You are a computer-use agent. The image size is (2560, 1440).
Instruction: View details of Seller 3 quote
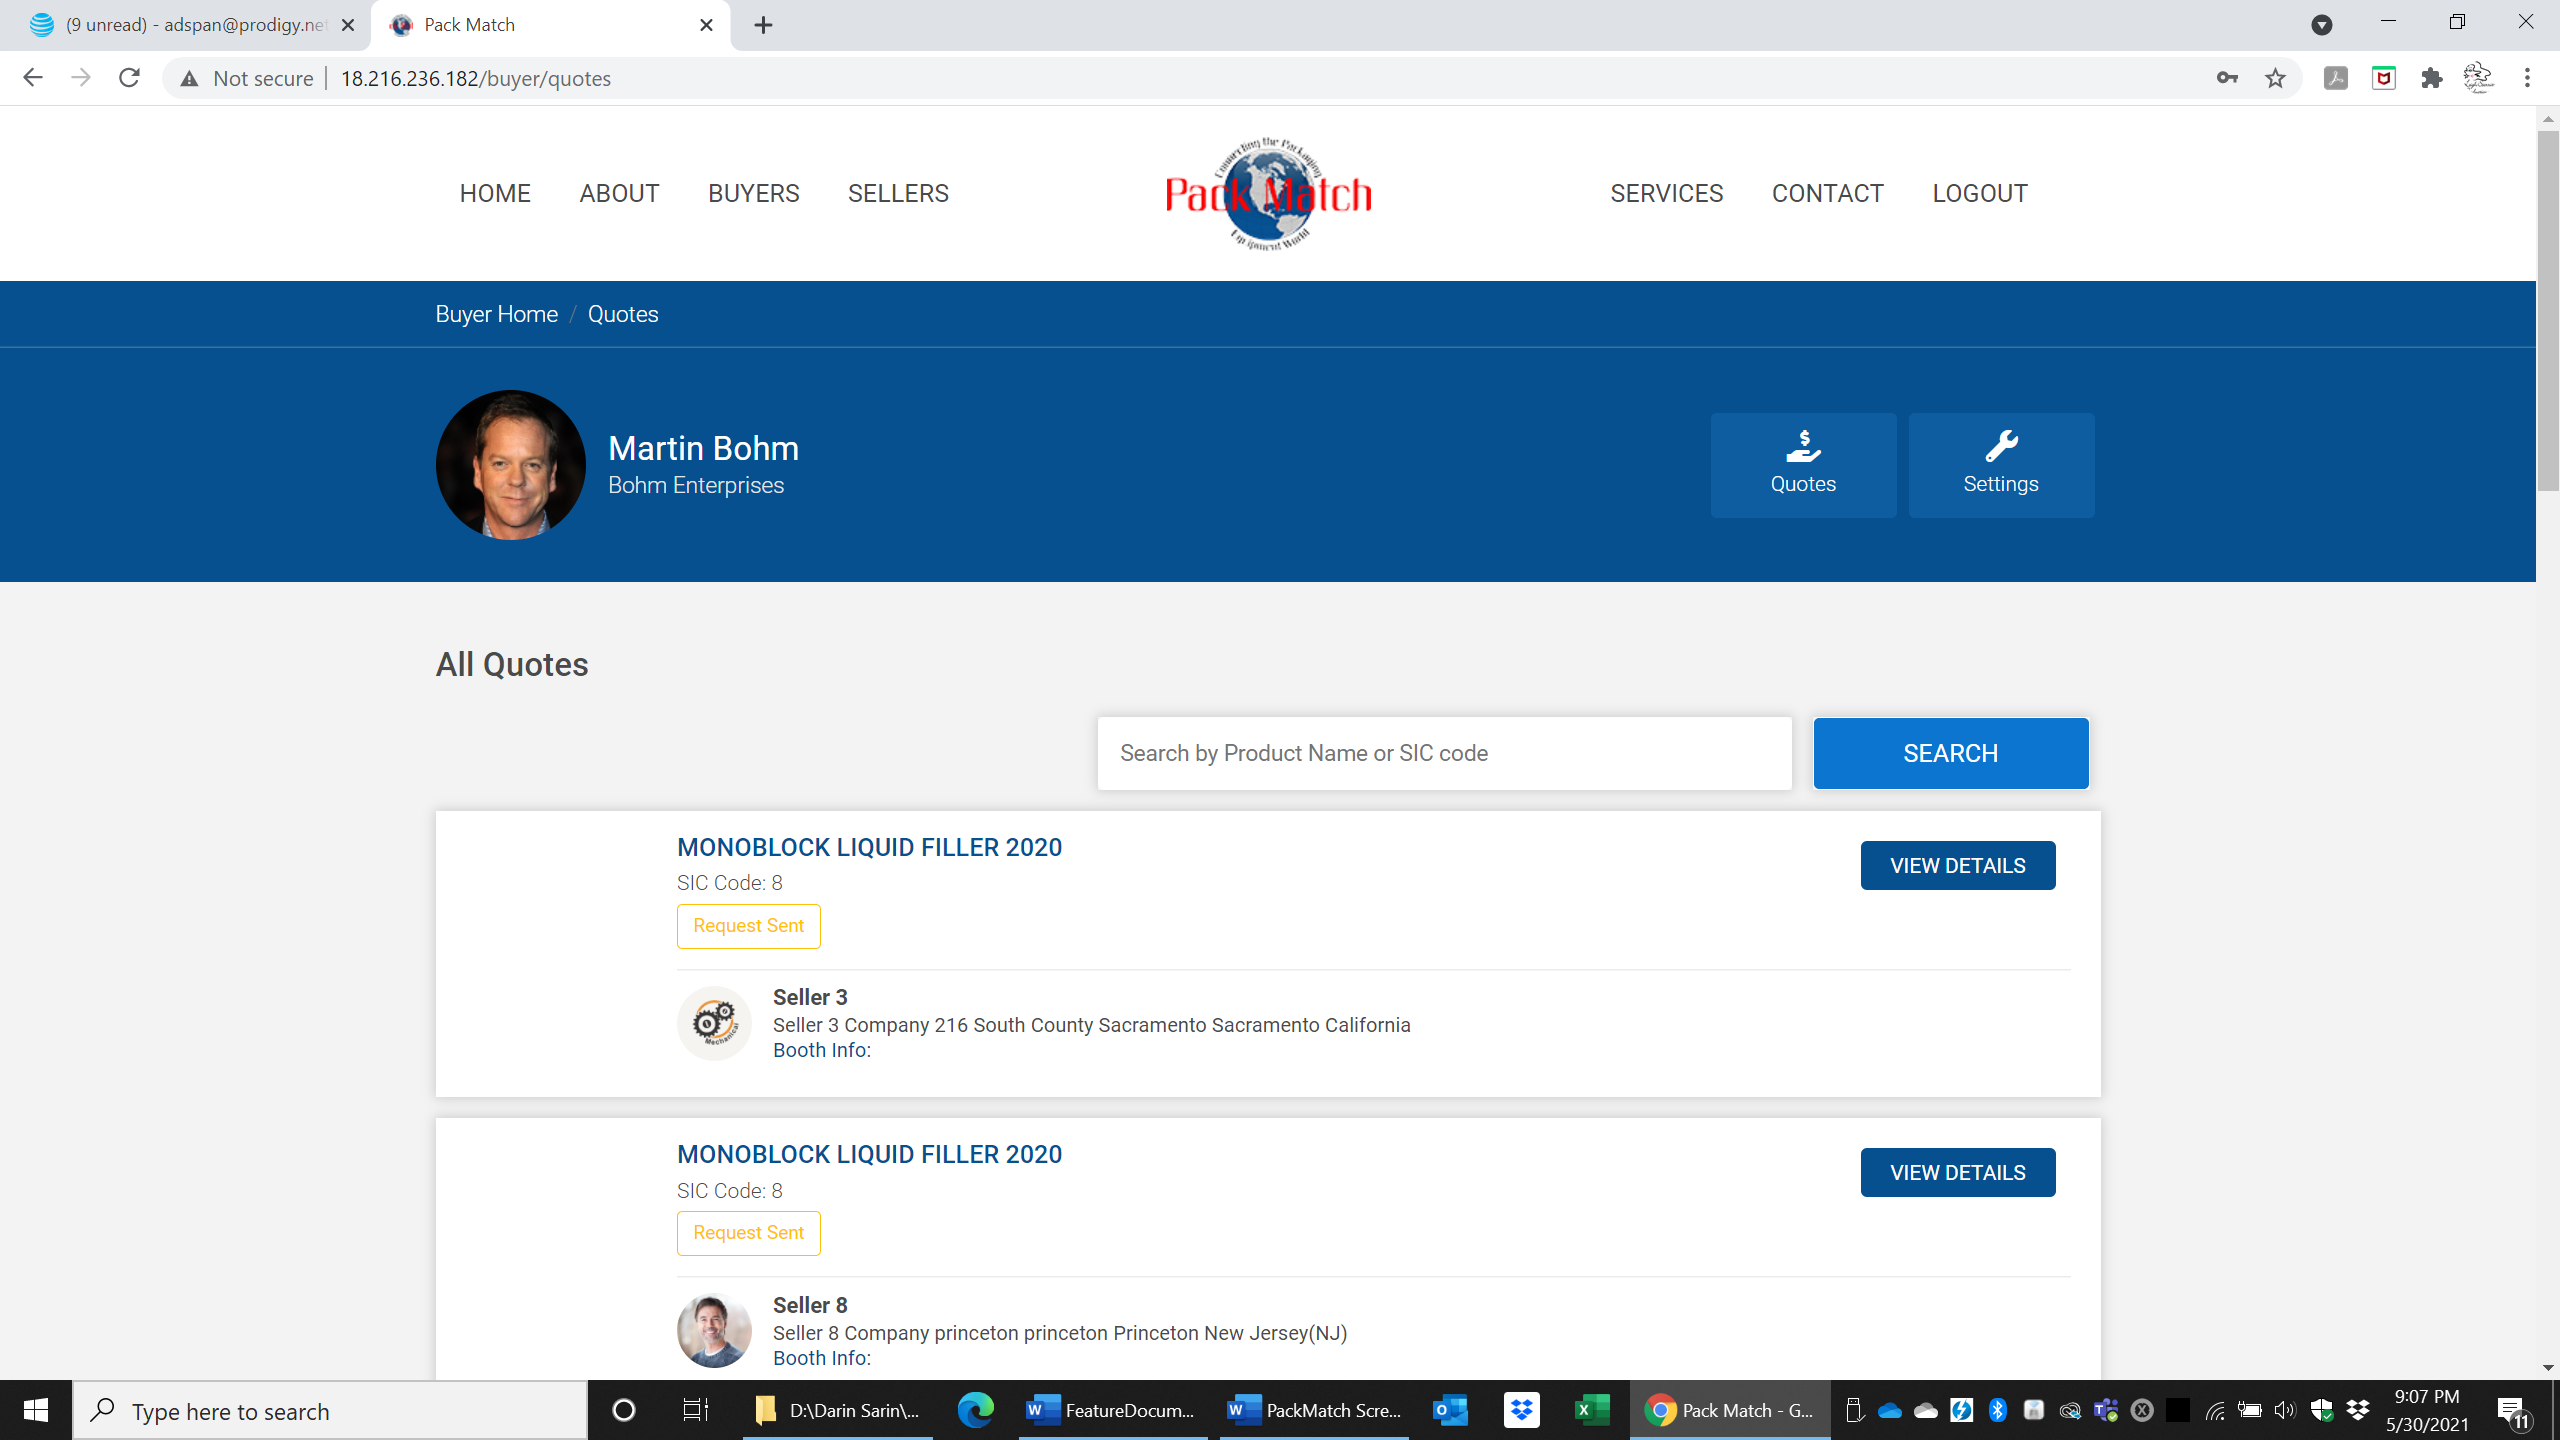pyautogui.click(x=1957, y=865)
